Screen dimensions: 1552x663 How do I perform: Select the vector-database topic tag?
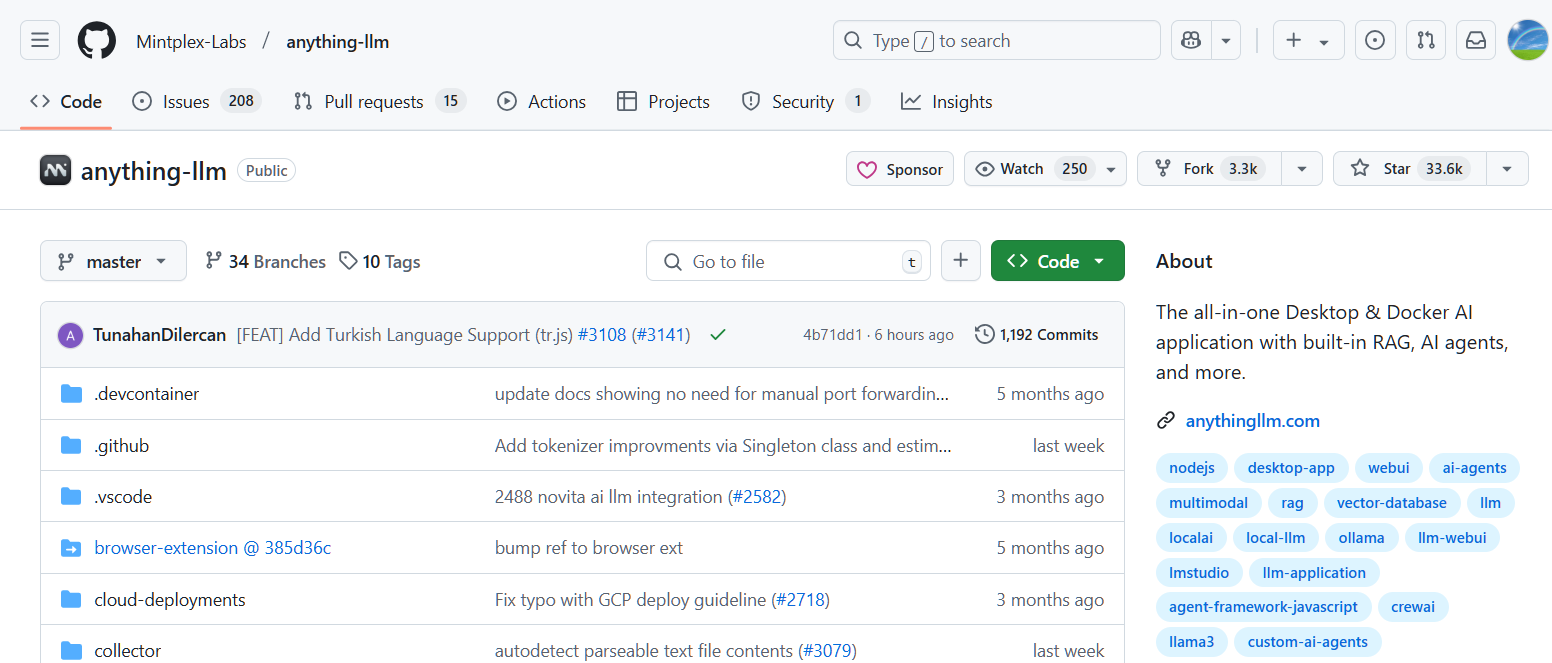[x=1392, y=503]
